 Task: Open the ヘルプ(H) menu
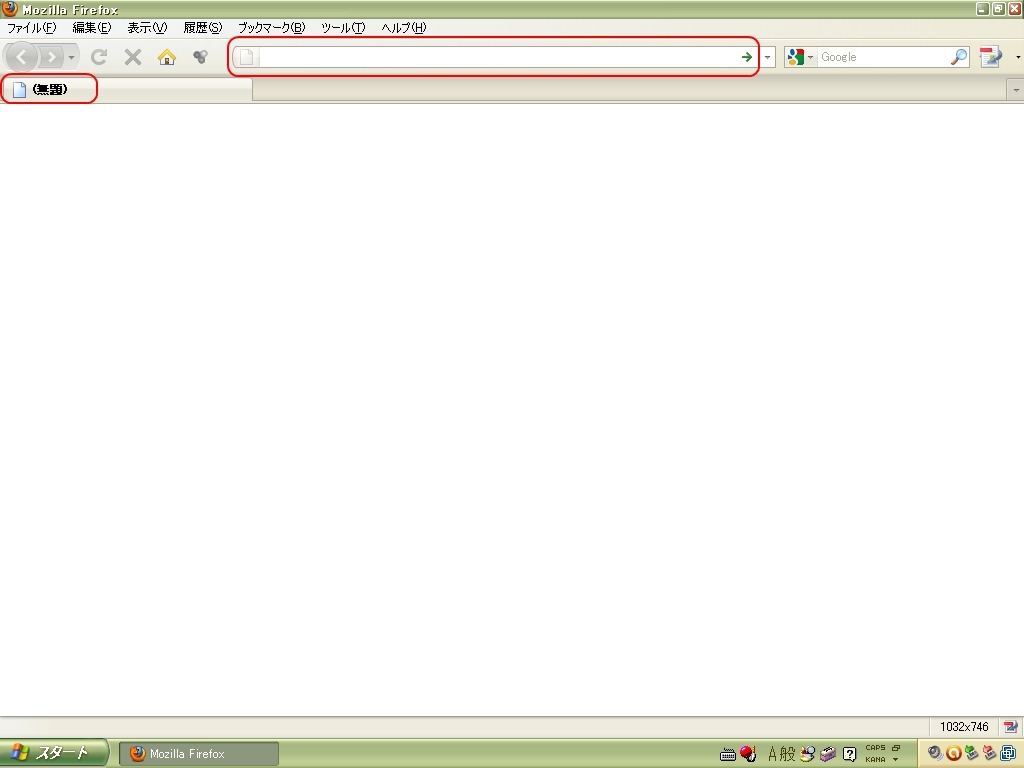[x=404, y=28]
